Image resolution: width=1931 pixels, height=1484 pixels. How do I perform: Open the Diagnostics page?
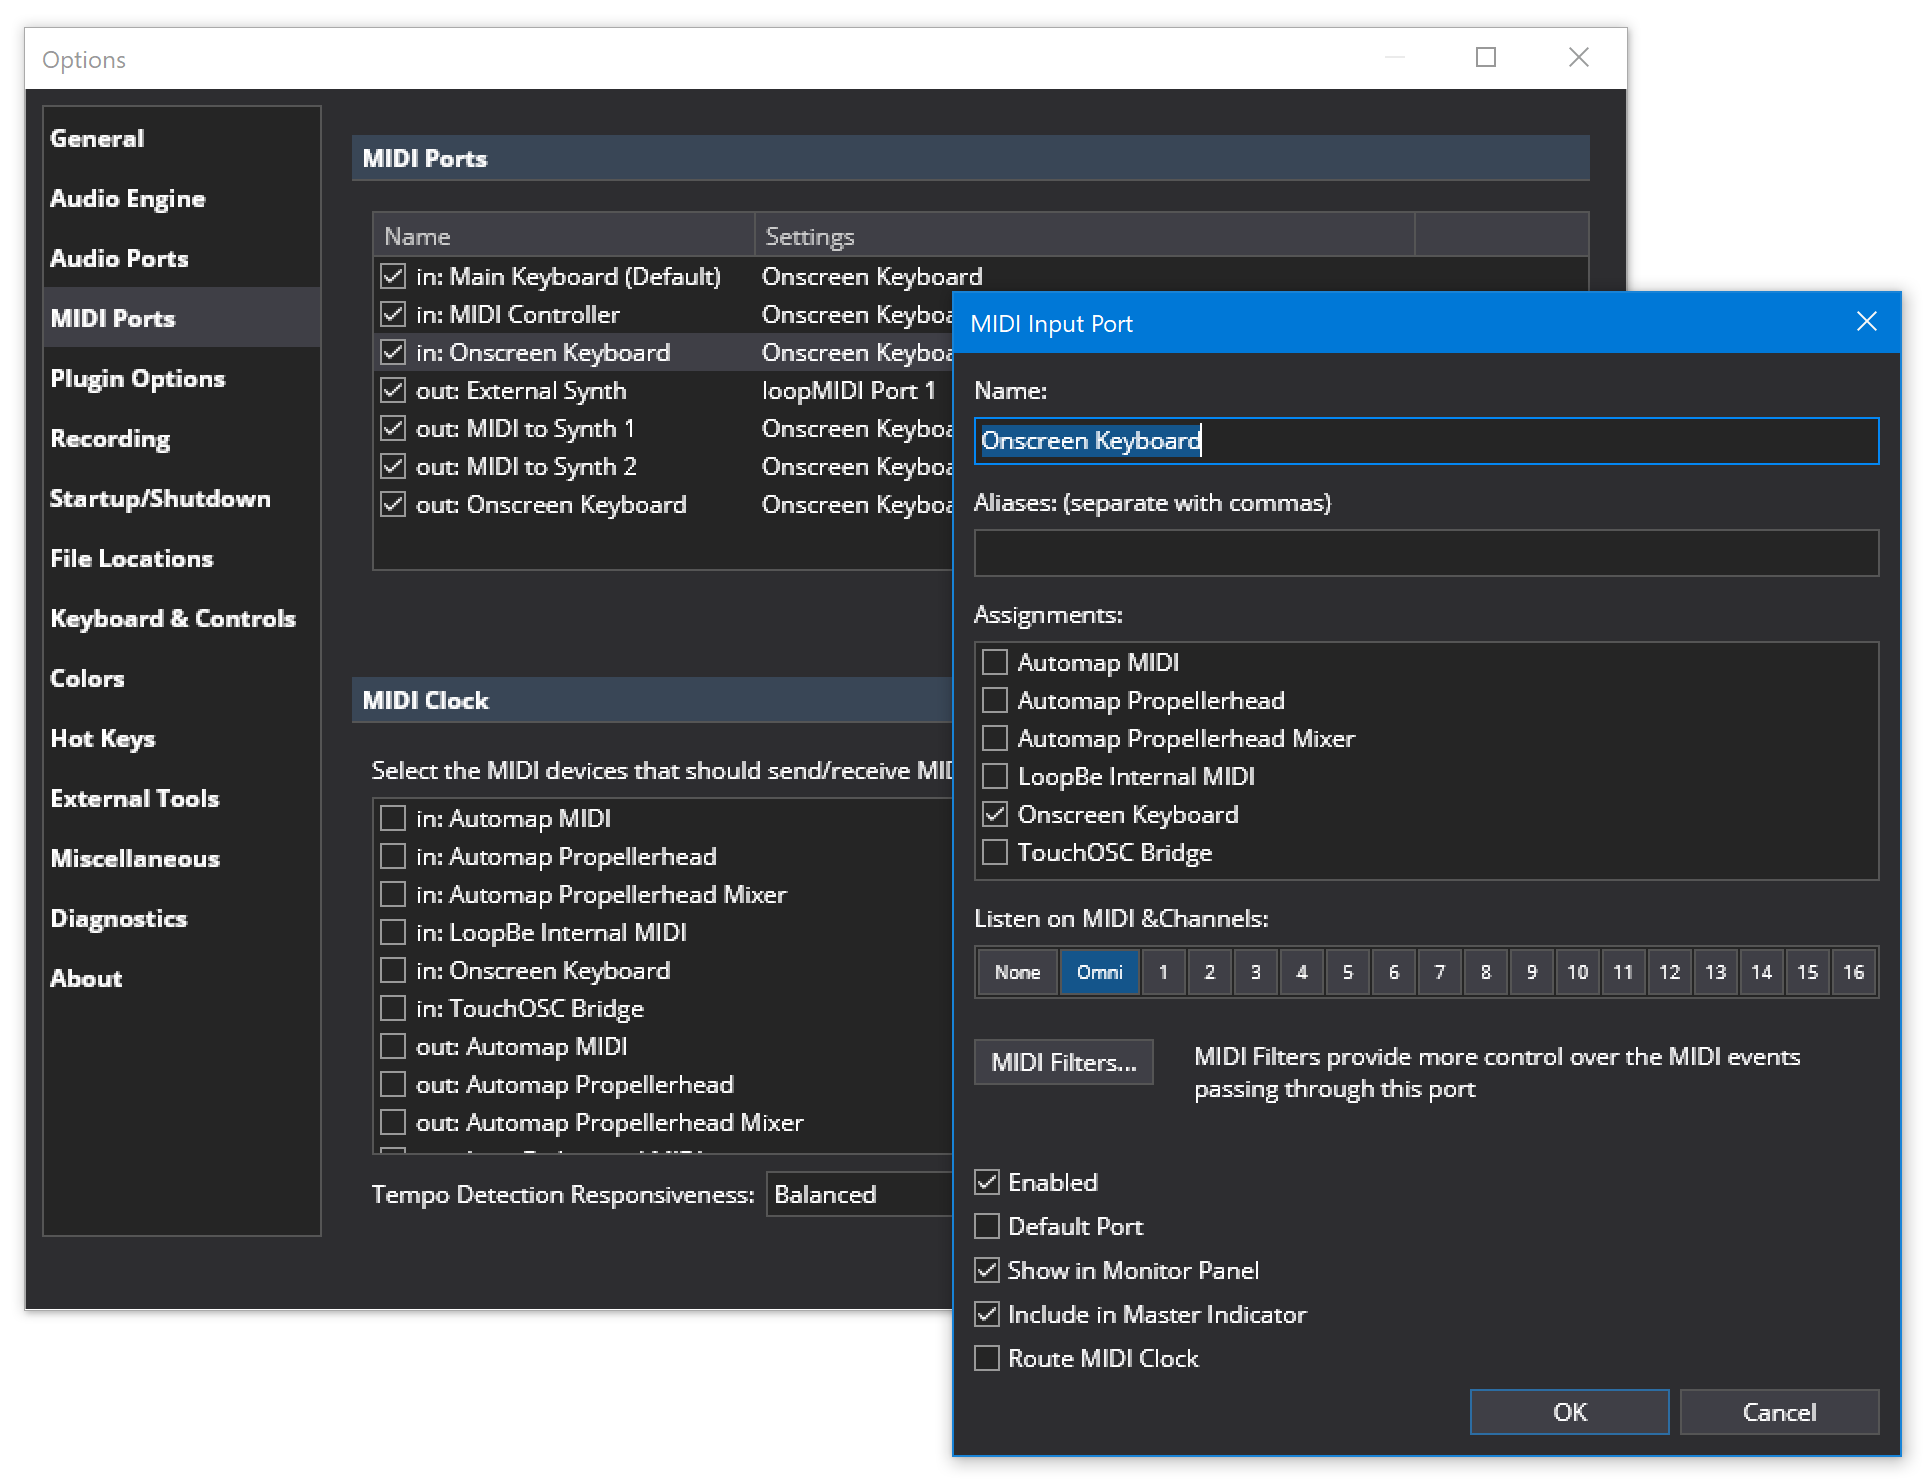click(182, 918)
